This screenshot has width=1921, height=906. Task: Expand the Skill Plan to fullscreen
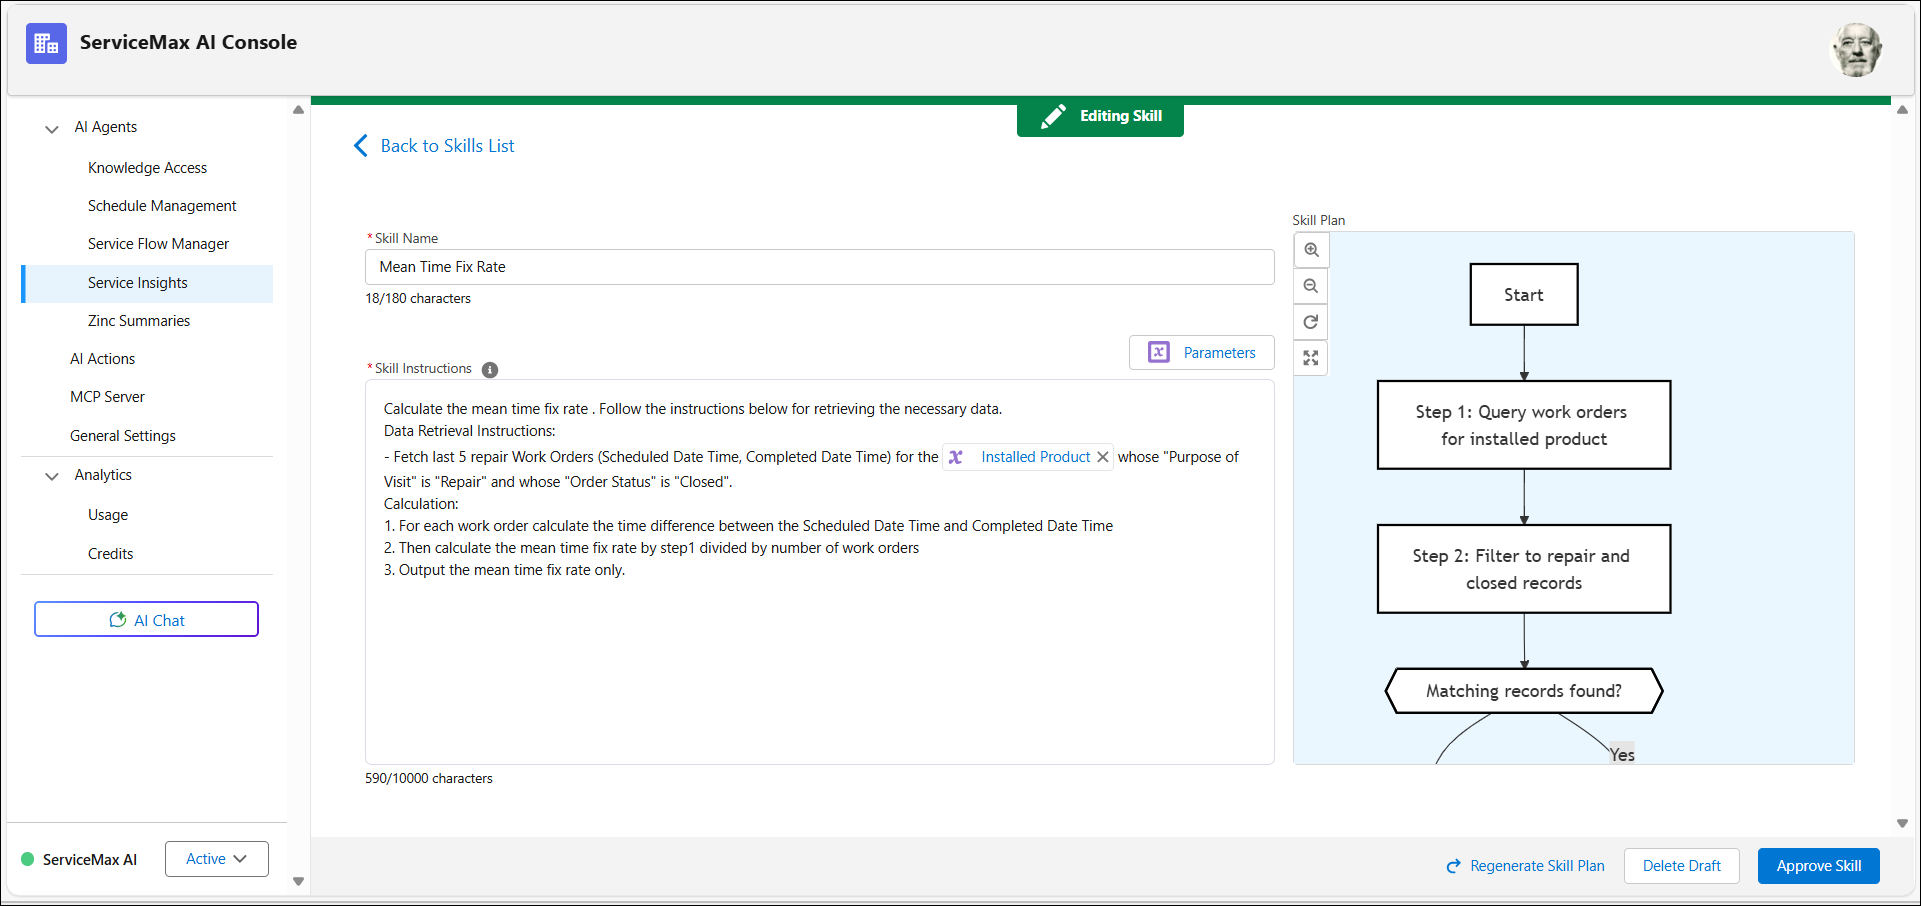[1311, 358]
